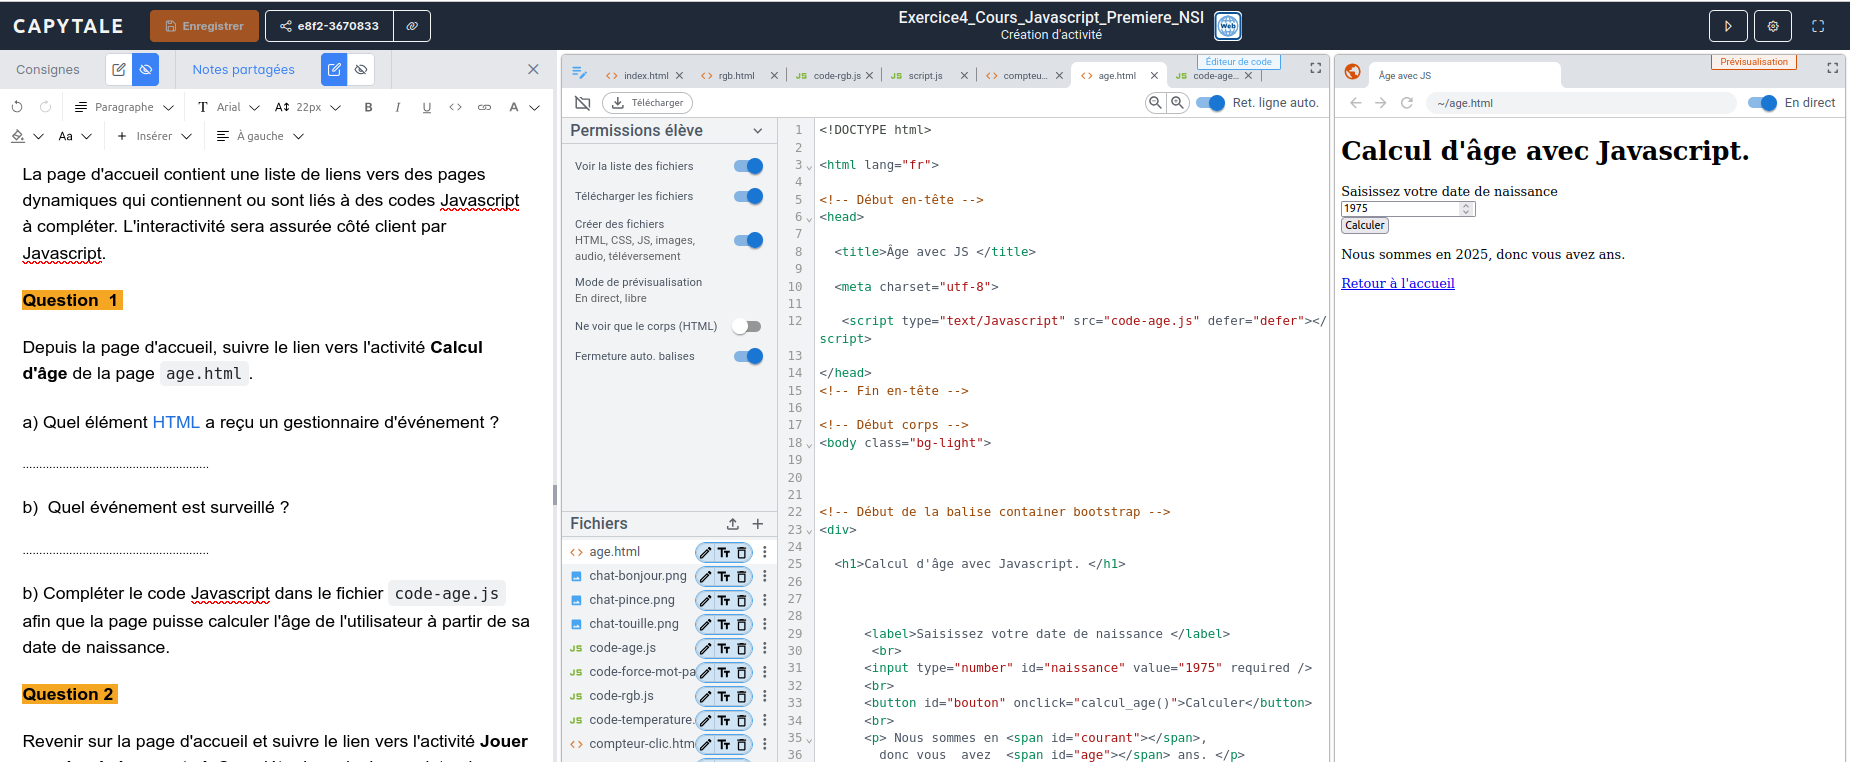Screen dimensions: 1850x762
Task: Click the Calculer button in preview
Action: click(x=1365, y=226)
